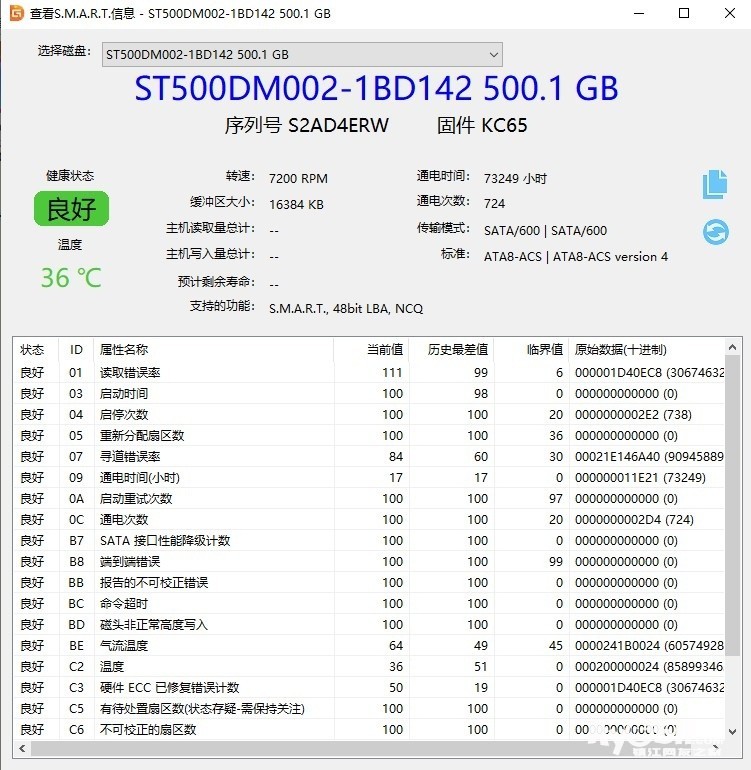The width and height of the screenshot is (751, 770).
Task: Click raw value 000000011E21 (73249)
Action: [x=640, y=477]
